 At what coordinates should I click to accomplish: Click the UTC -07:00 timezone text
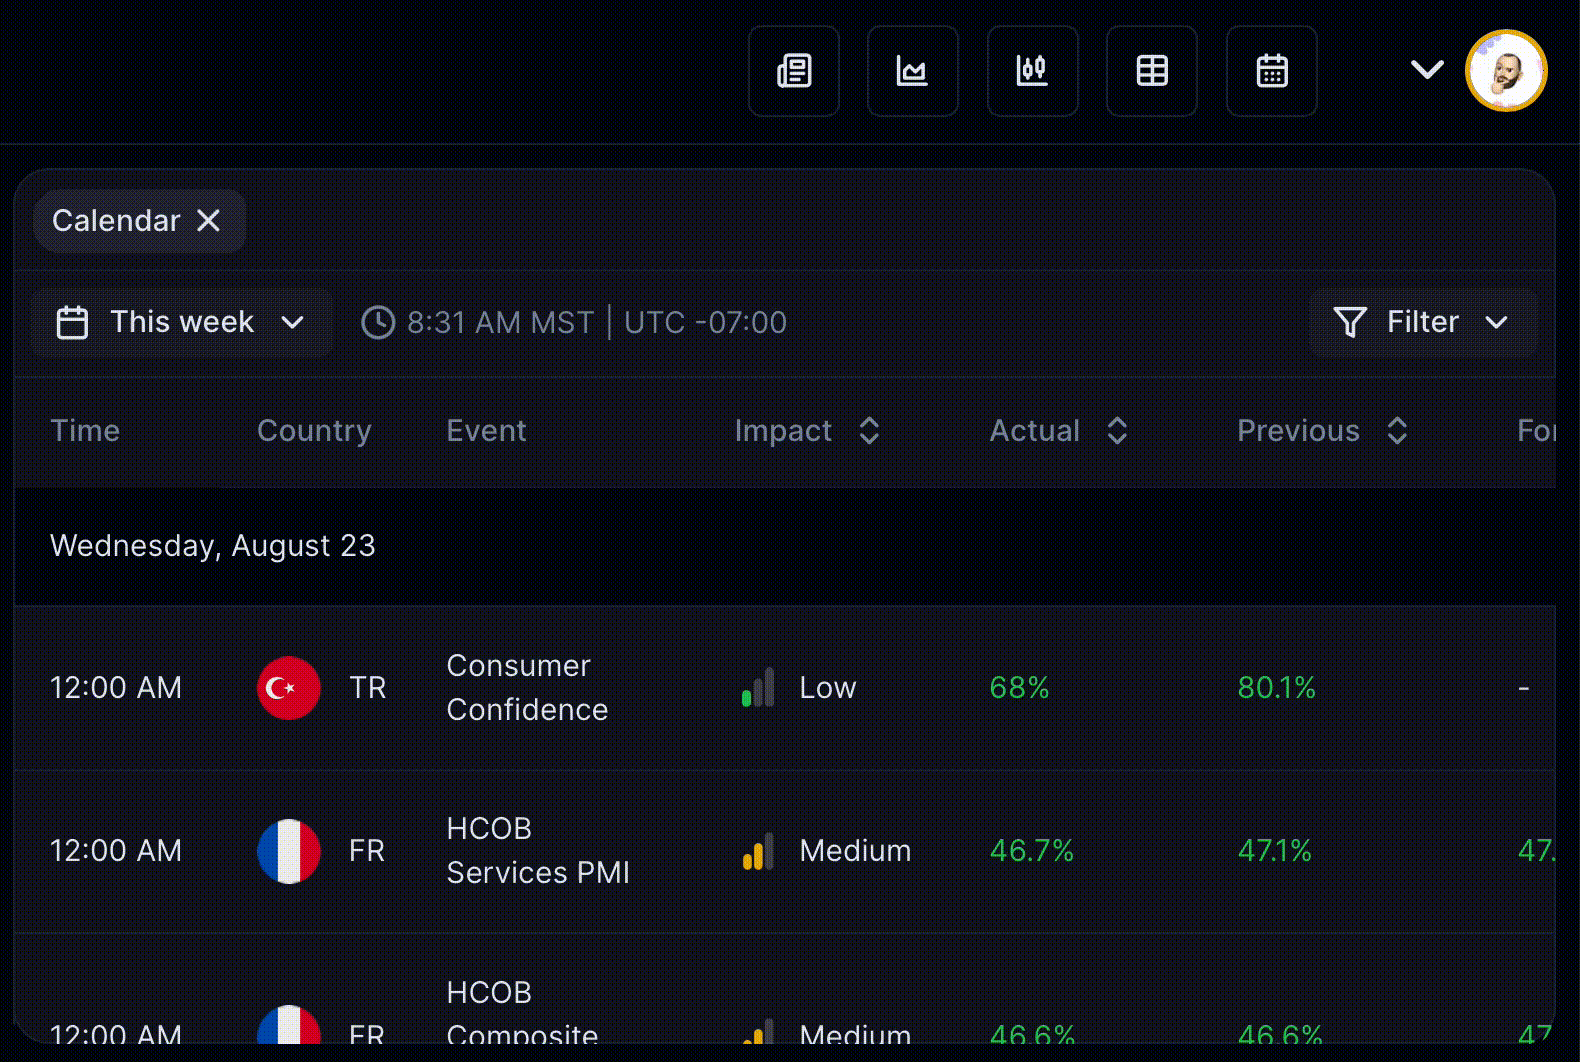705,322
